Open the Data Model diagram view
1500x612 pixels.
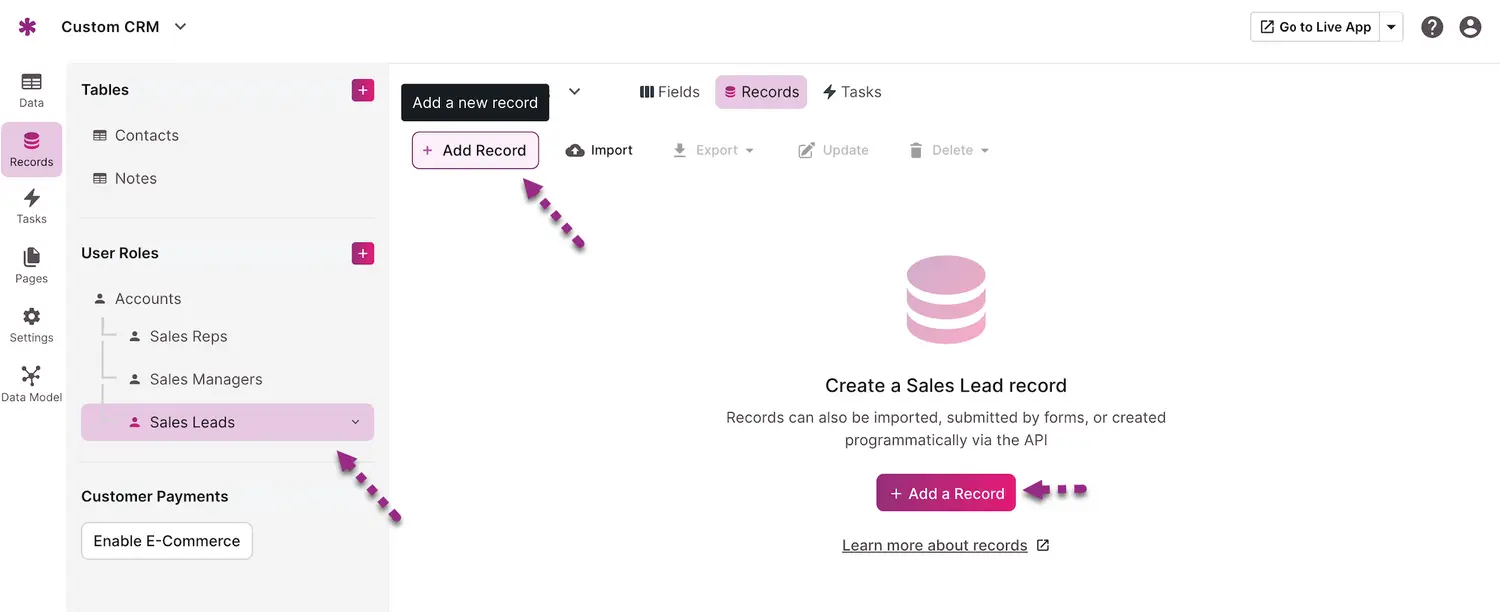[31, 383]
